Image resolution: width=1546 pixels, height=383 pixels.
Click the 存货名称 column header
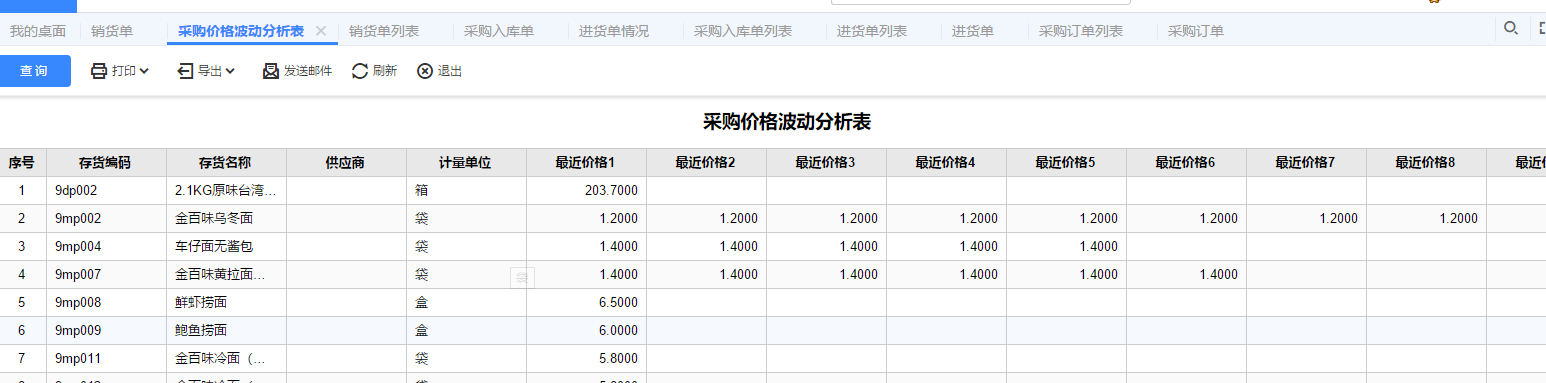point(226,162)
